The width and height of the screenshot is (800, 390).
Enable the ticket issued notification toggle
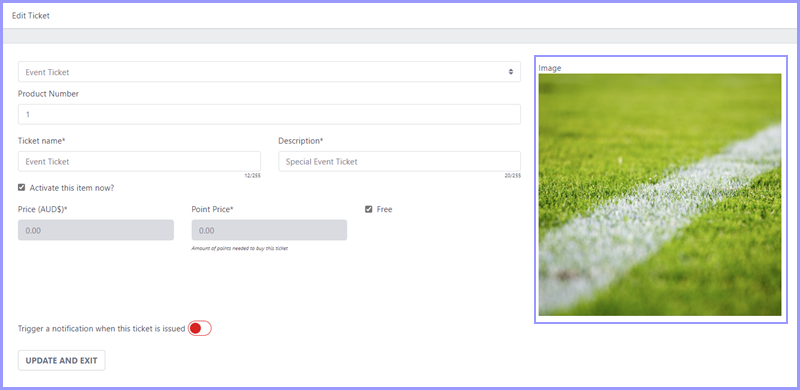199,328
